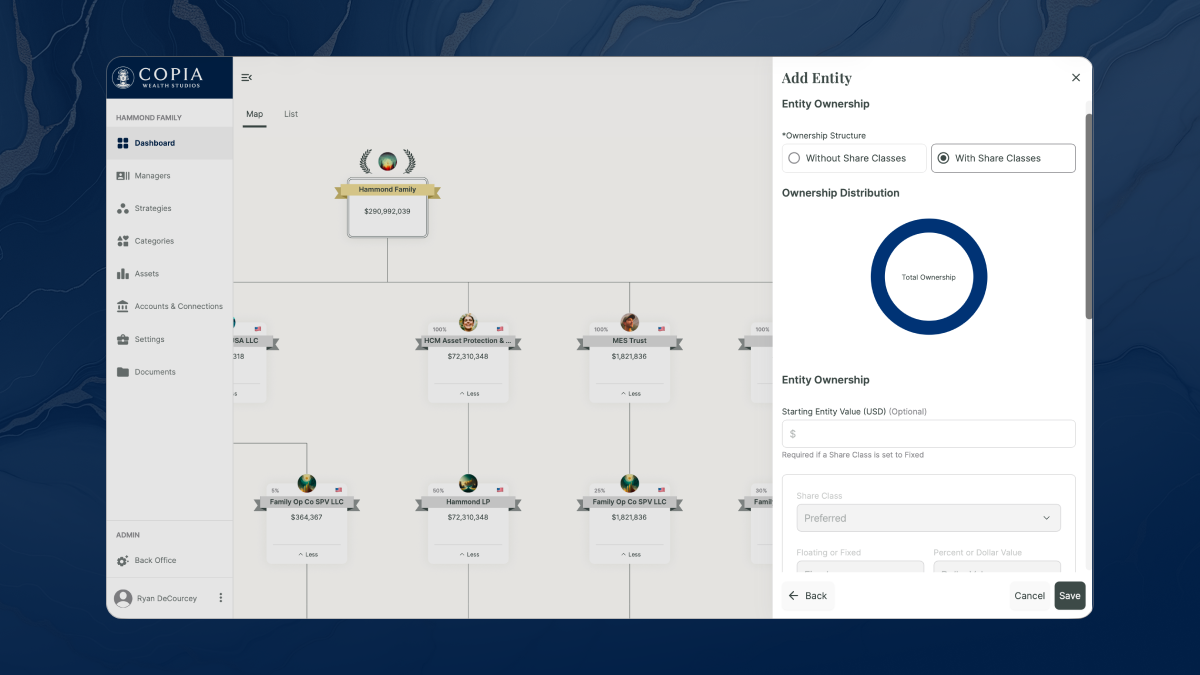This screenshot has height=675, width=1200.
Task: Select Without Share Classes radio option
Action: click(x=794, y=158)
